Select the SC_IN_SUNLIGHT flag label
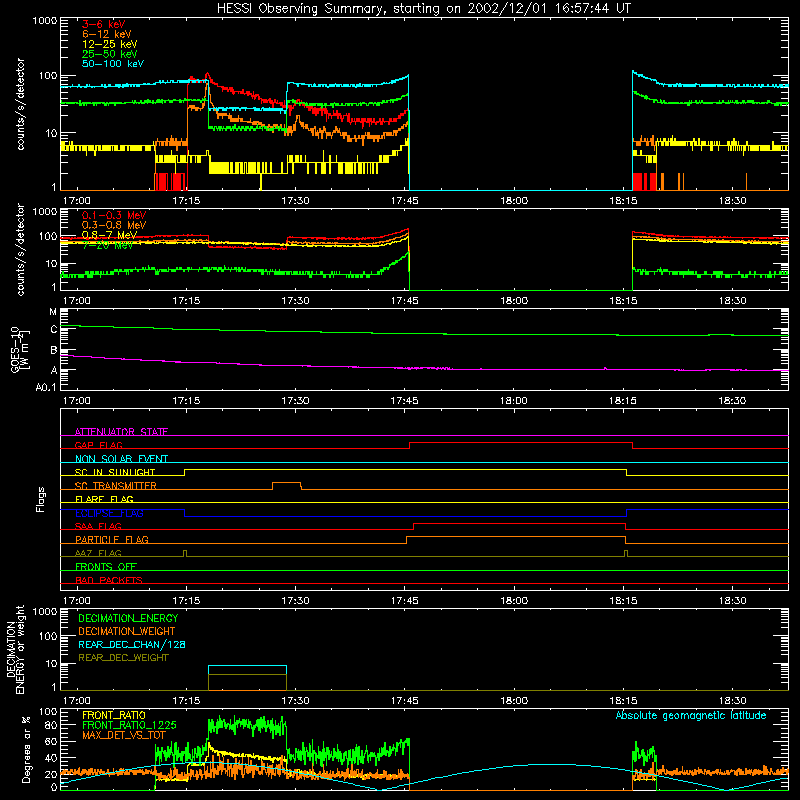This screenshot has height=800, width=800. (115, 472)
